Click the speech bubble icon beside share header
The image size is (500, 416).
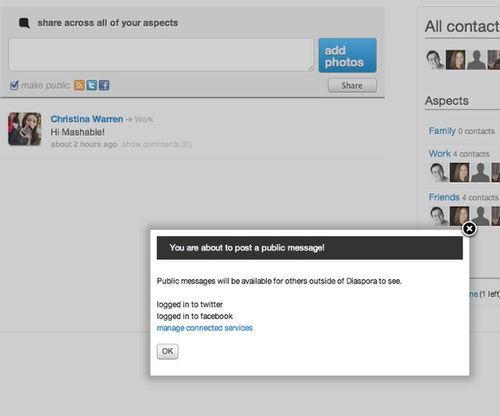[x=24, y=23]
